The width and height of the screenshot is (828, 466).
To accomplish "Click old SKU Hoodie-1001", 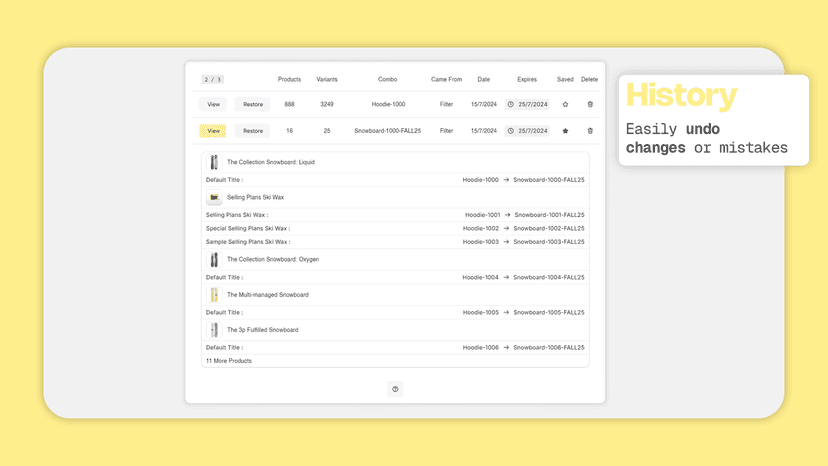I will tap(483, 215).
